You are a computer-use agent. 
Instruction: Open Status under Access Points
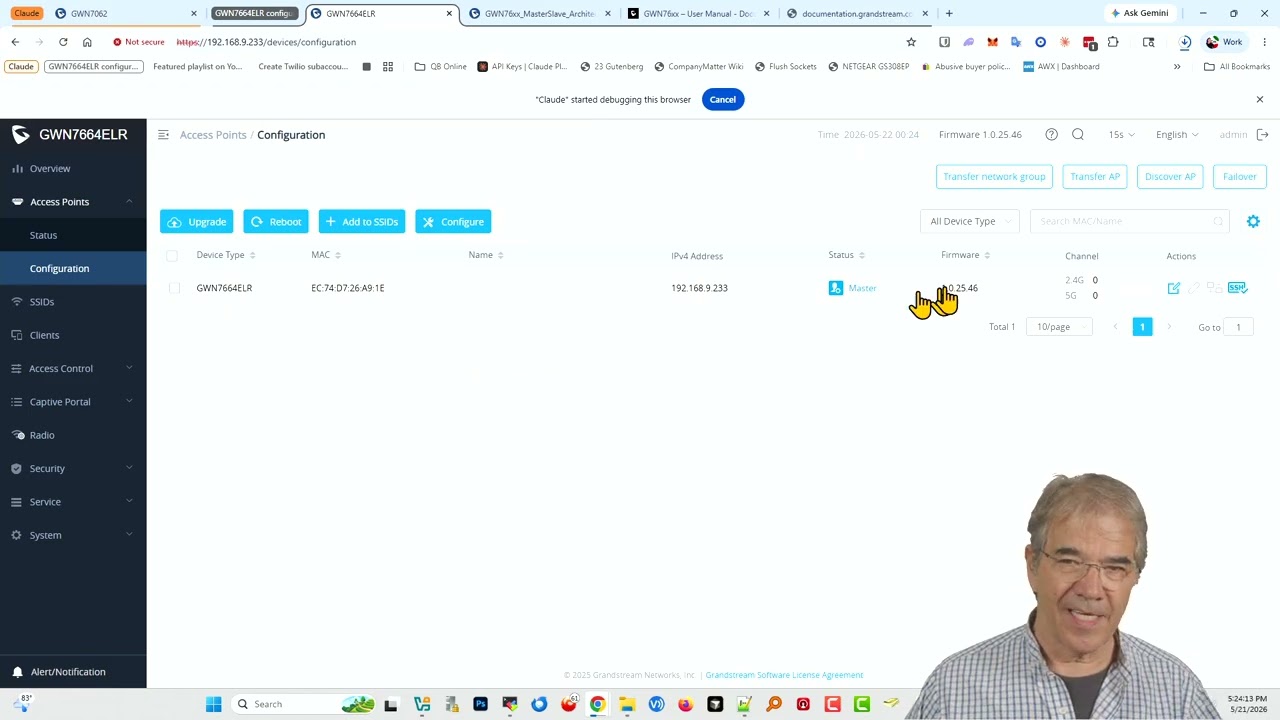(73, 235)
